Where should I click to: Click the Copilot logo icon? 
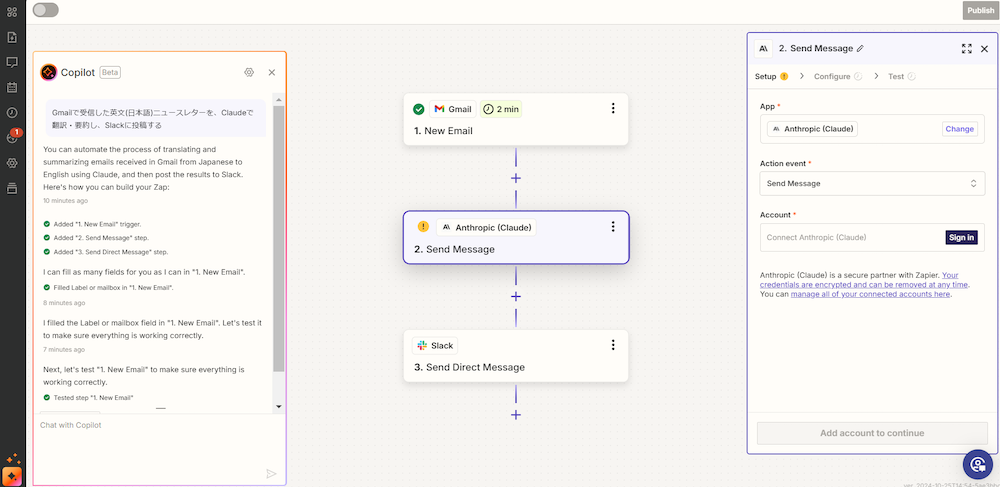(48, 73)
